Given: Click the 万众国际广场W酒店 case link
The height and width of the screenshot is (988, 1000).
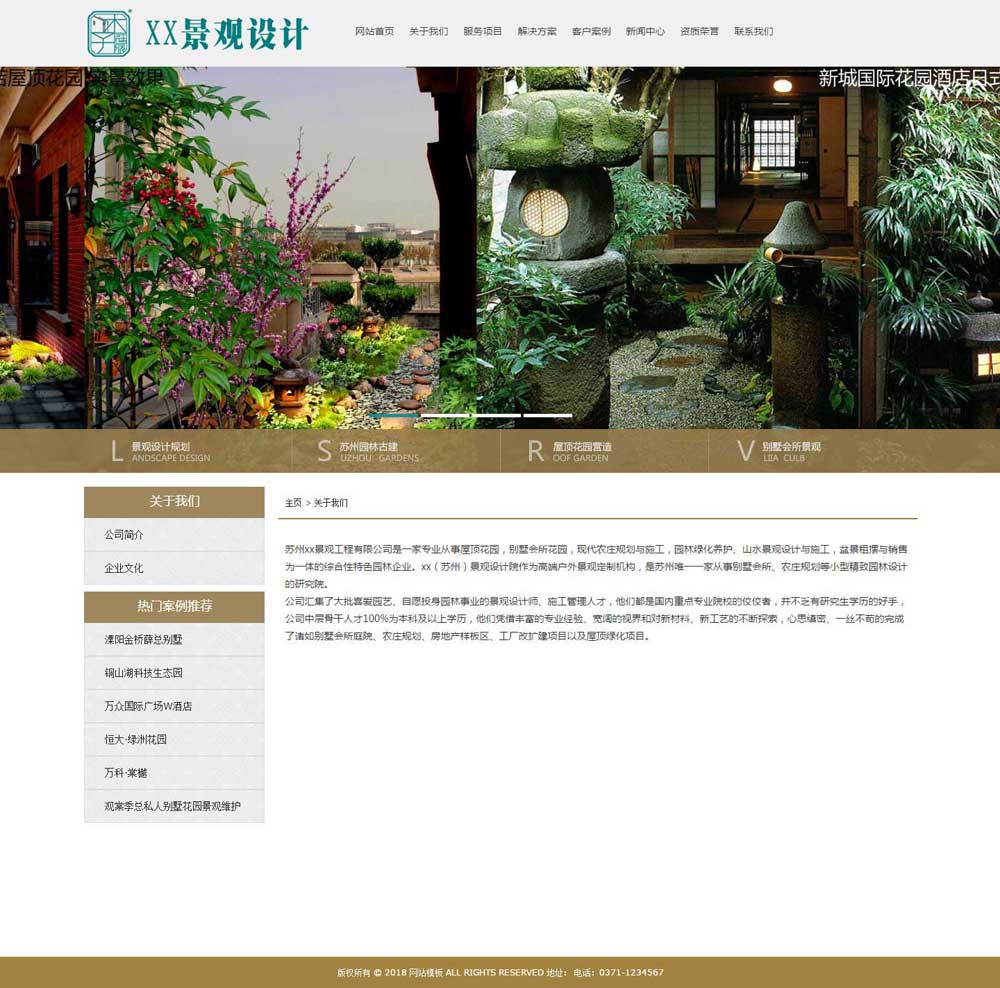Looking at the screenshot, I should pos(148,706).
